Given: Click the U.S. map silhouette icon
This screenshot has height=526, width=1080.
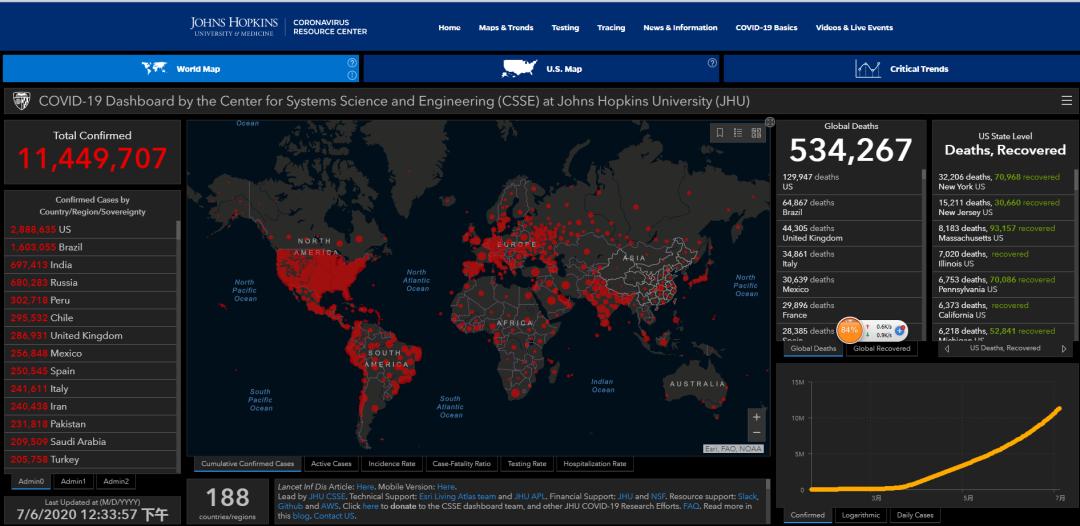Looking at the screenshot, I should coord(519,68).
